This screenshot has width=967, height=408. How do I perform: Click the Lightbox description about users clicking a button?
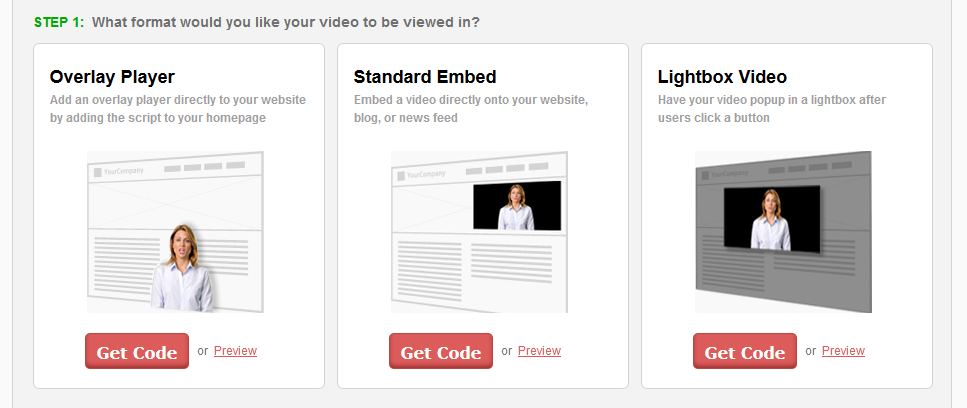point(772,108)
